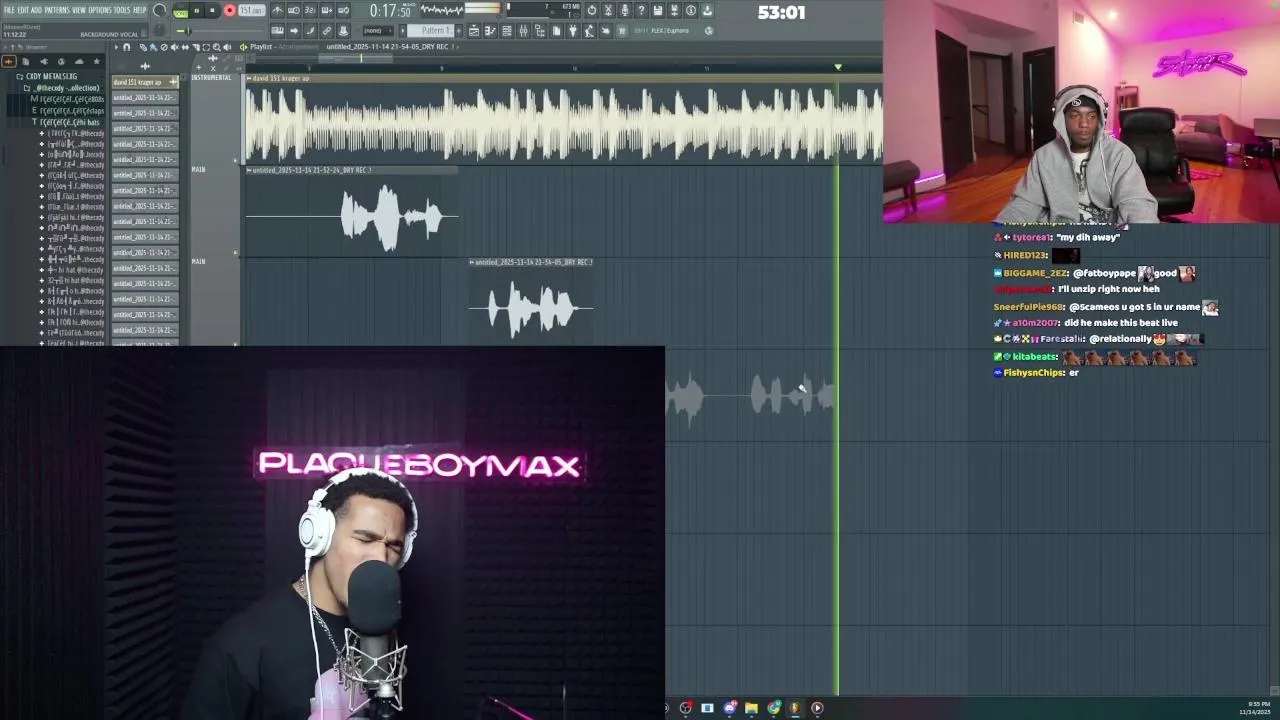Click the question mark help icon
The width and height of the screenshot is (1280, 720).
click(641, 11)
